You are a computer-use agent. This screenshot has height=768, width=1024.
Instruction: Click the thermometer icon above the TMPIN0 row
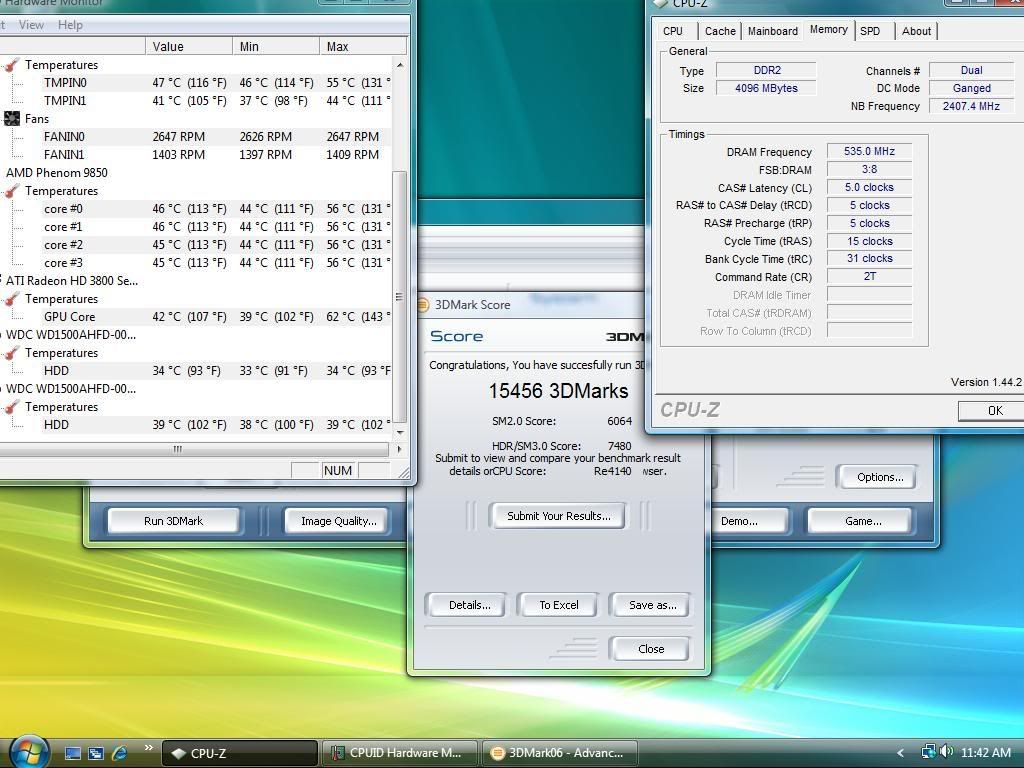12,65
